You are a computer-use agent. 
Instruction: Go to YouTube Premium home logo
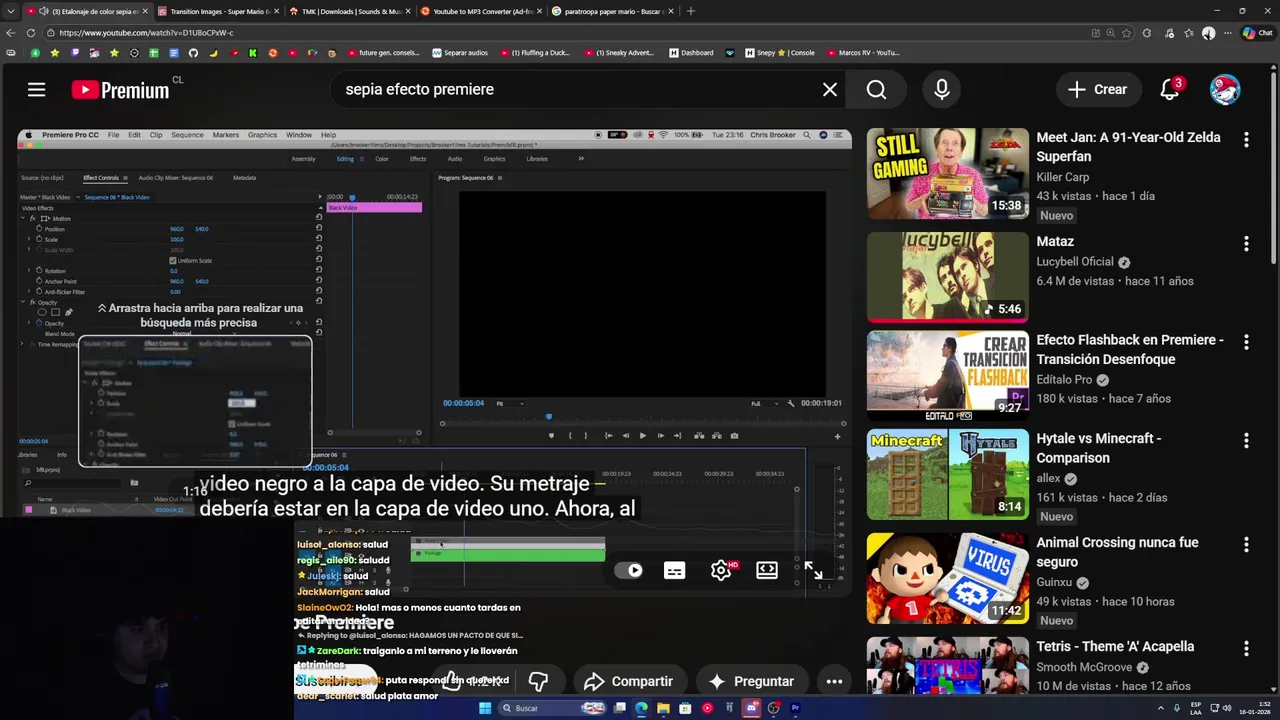[120, 90]
